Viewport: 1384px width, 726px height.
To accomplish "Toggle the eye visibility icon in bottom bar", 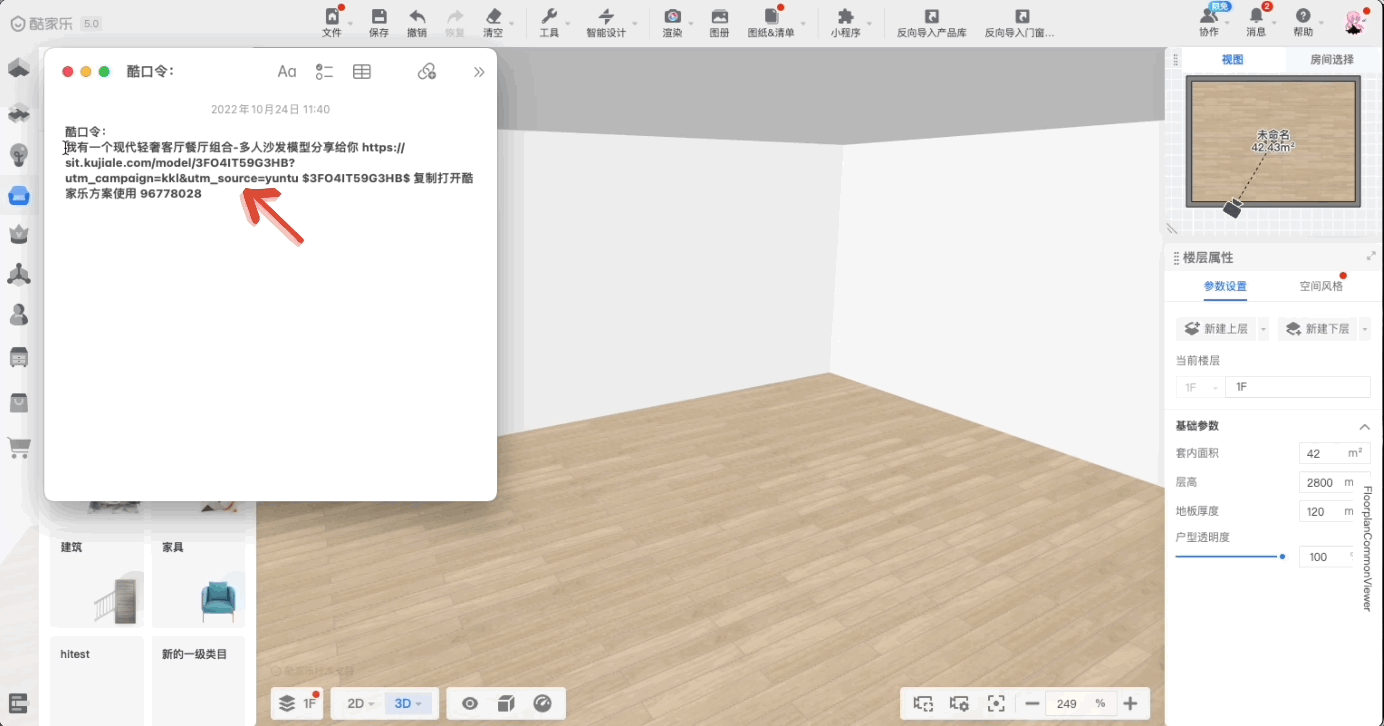I will coord(469,703).
